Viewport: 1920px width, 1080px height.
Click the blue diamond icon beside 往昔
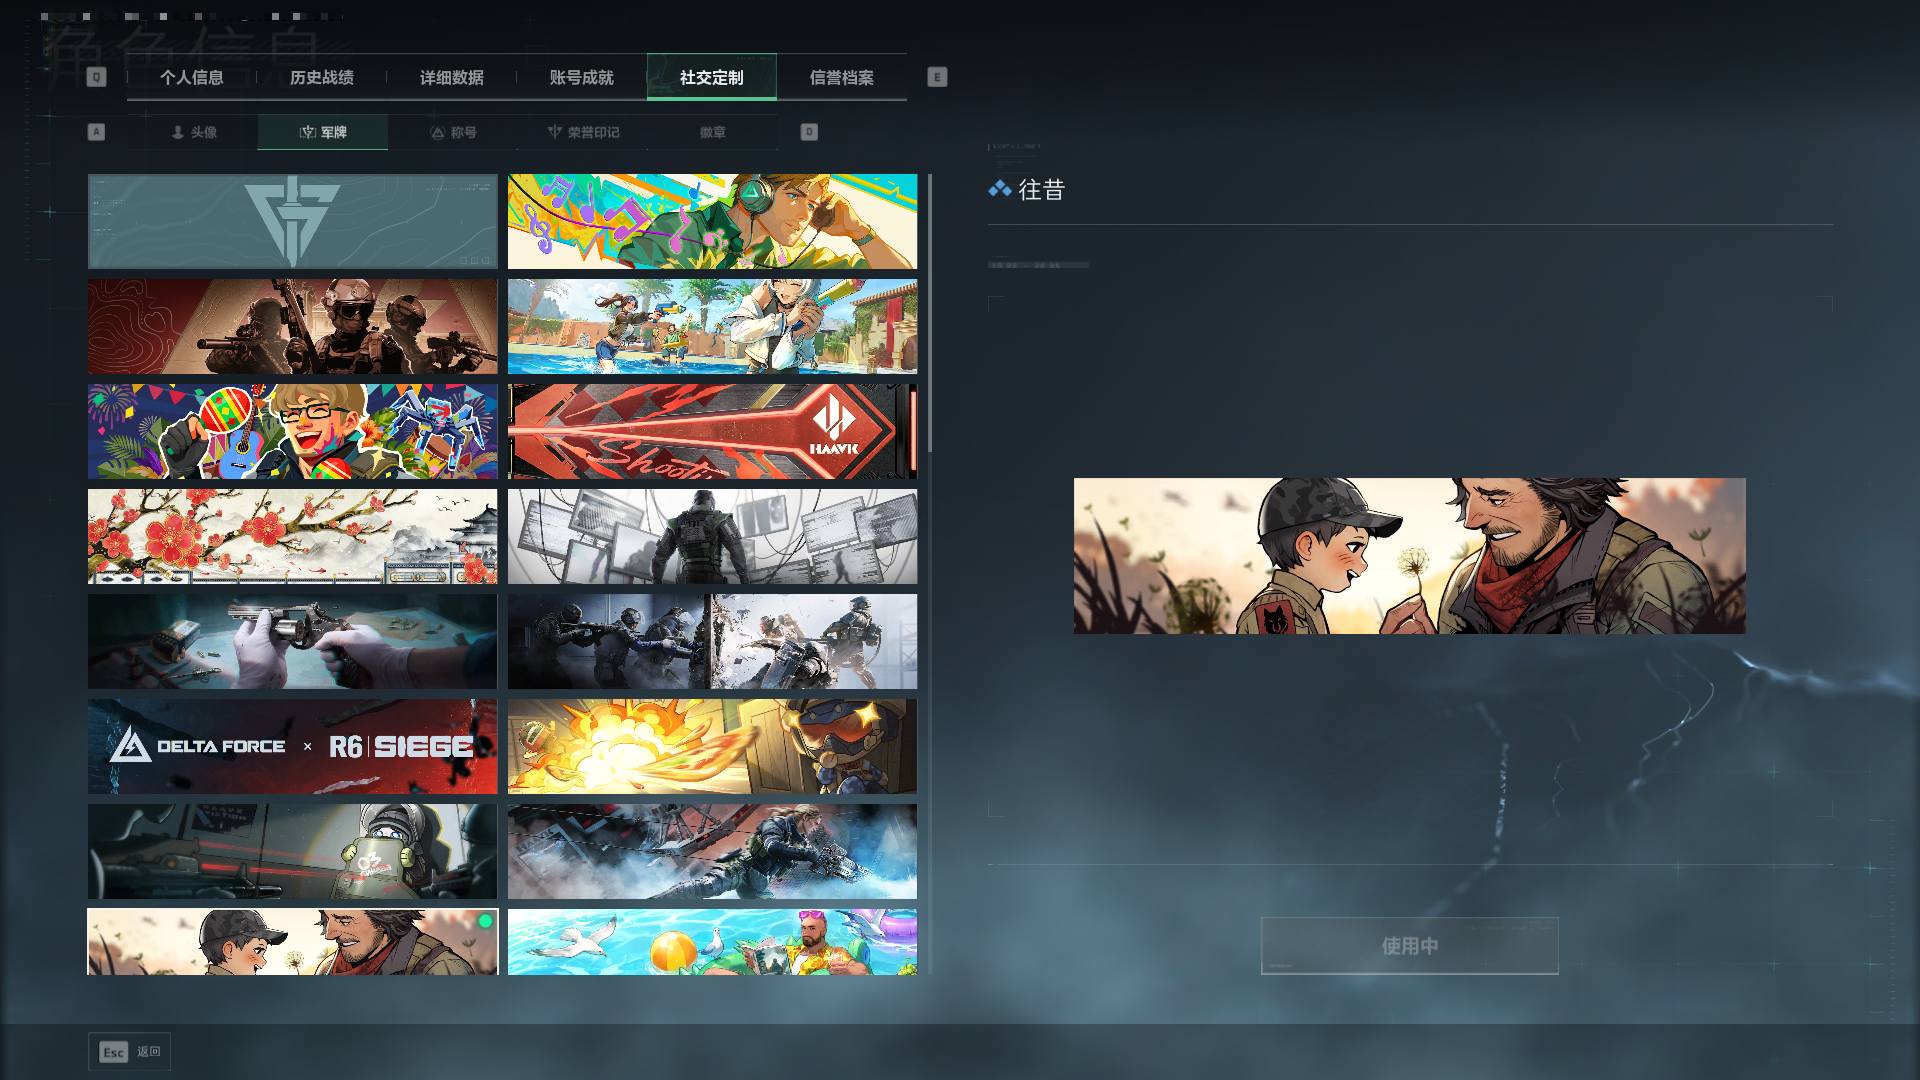tap(999, 189)
